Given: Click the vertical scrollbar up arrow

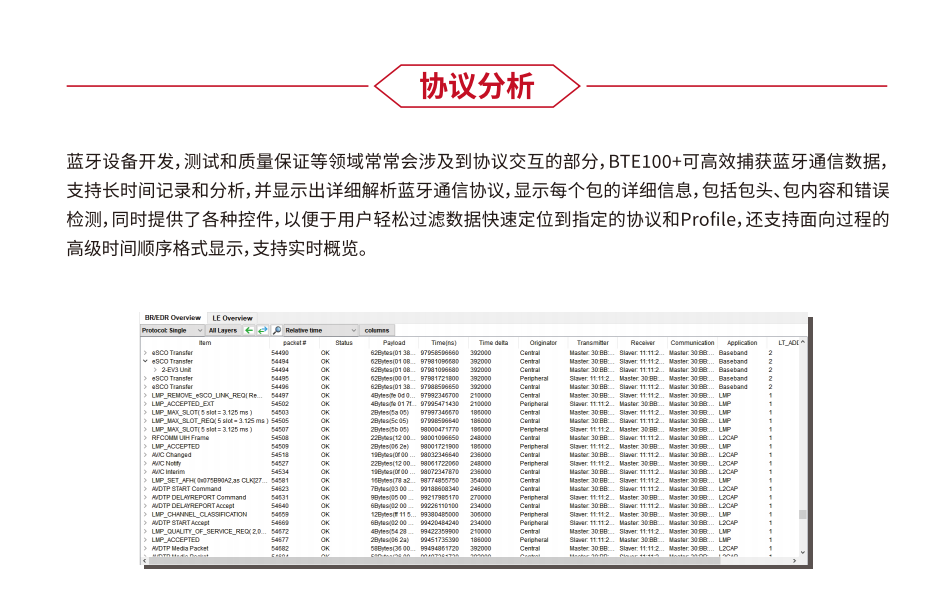Looking at the screenshot, I should (802, 343).
